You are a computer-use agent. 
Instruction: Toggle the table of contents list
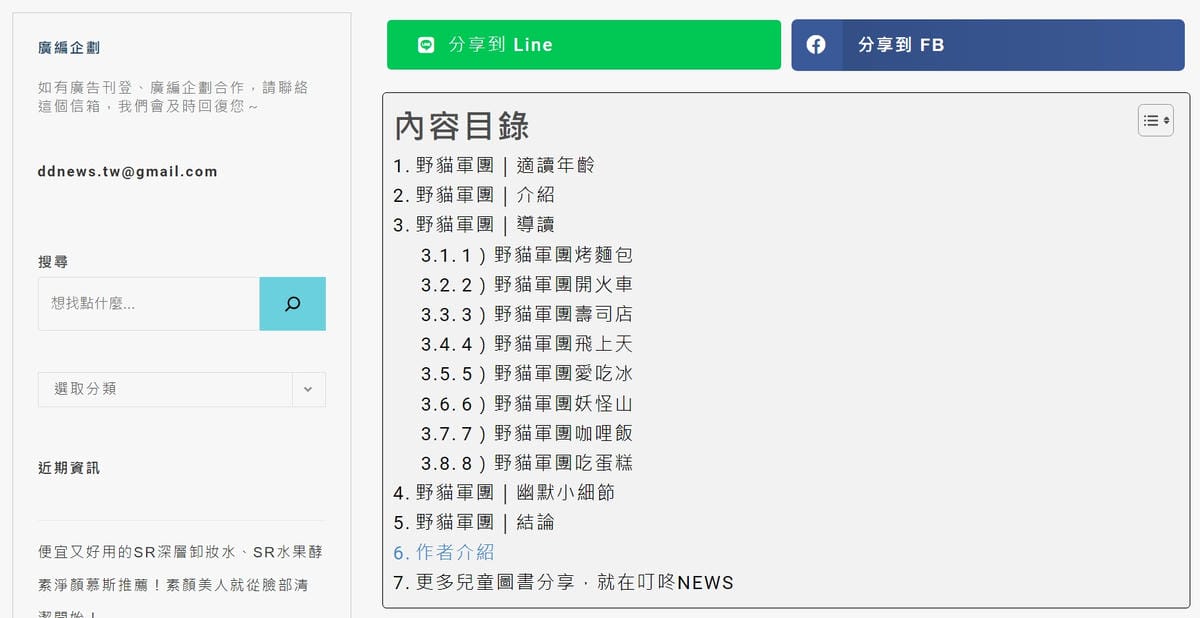tap(1156, 120)
